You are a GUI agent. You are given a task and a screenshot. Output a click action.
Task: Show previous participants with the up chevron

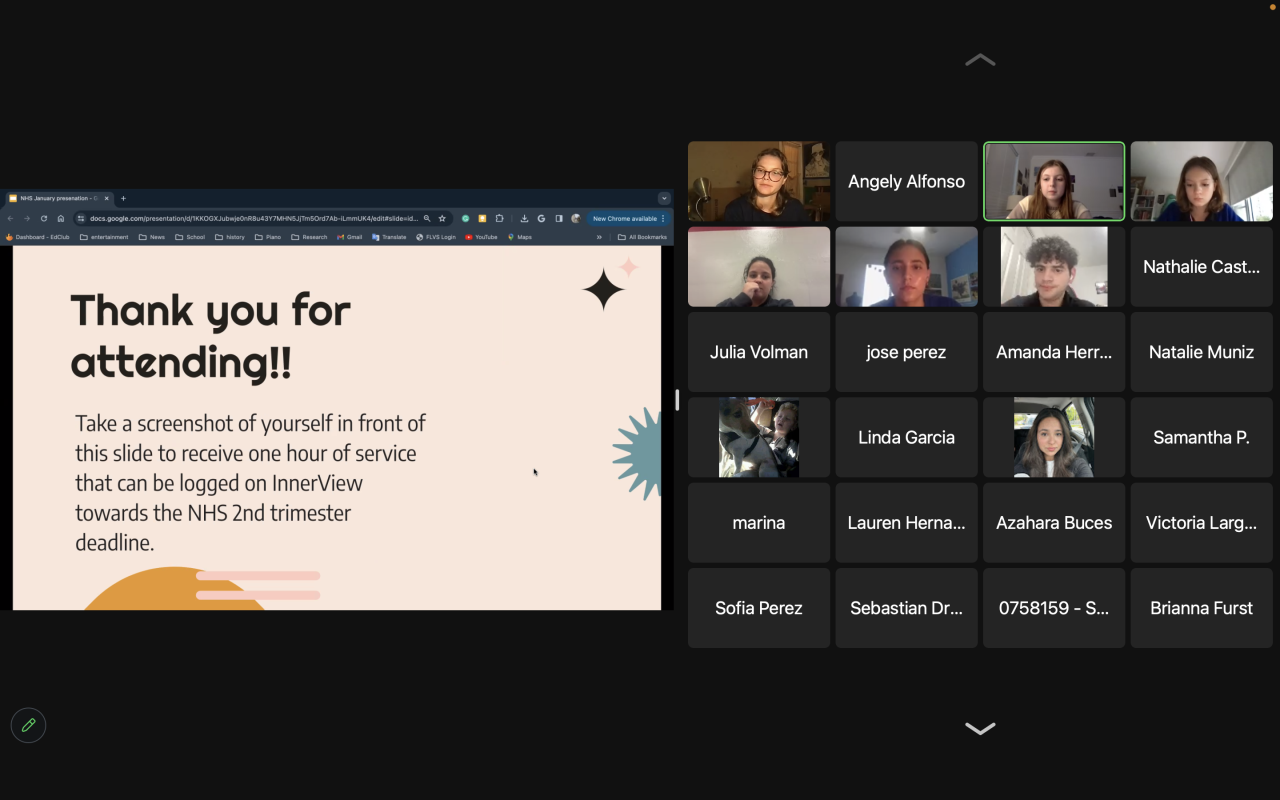[980, 60]
